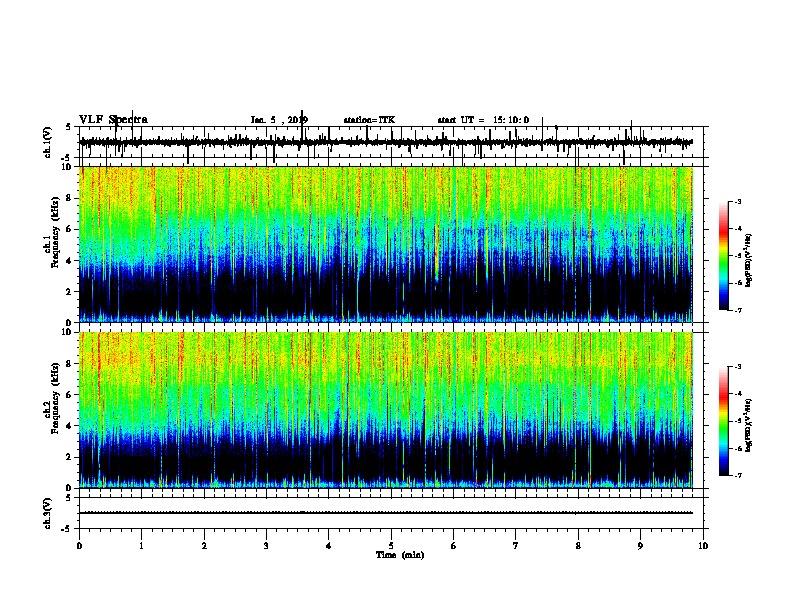Click the ch.1 color bar's "-3" label
This screenshot has height=612, width=792.
click(x=737, y=201)
